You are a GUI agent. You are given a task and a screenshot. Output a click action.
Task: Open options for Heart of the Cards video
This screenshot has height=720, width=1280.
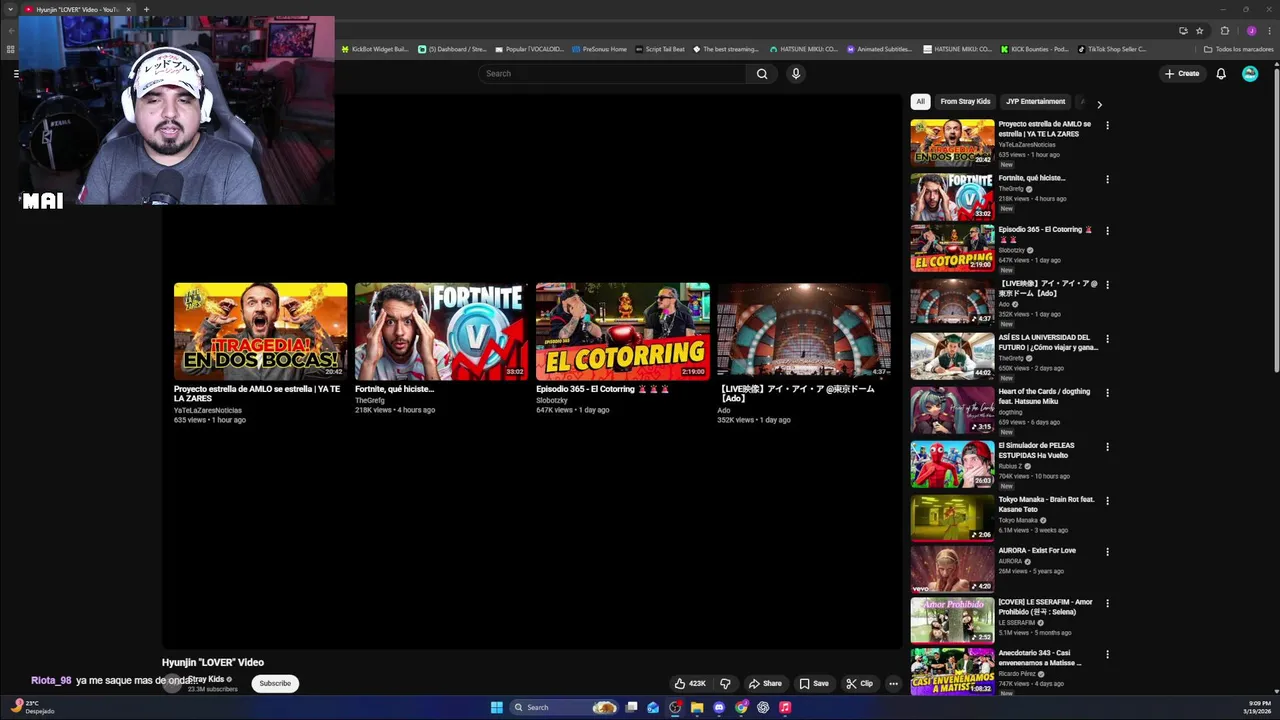coord(1107,393)
